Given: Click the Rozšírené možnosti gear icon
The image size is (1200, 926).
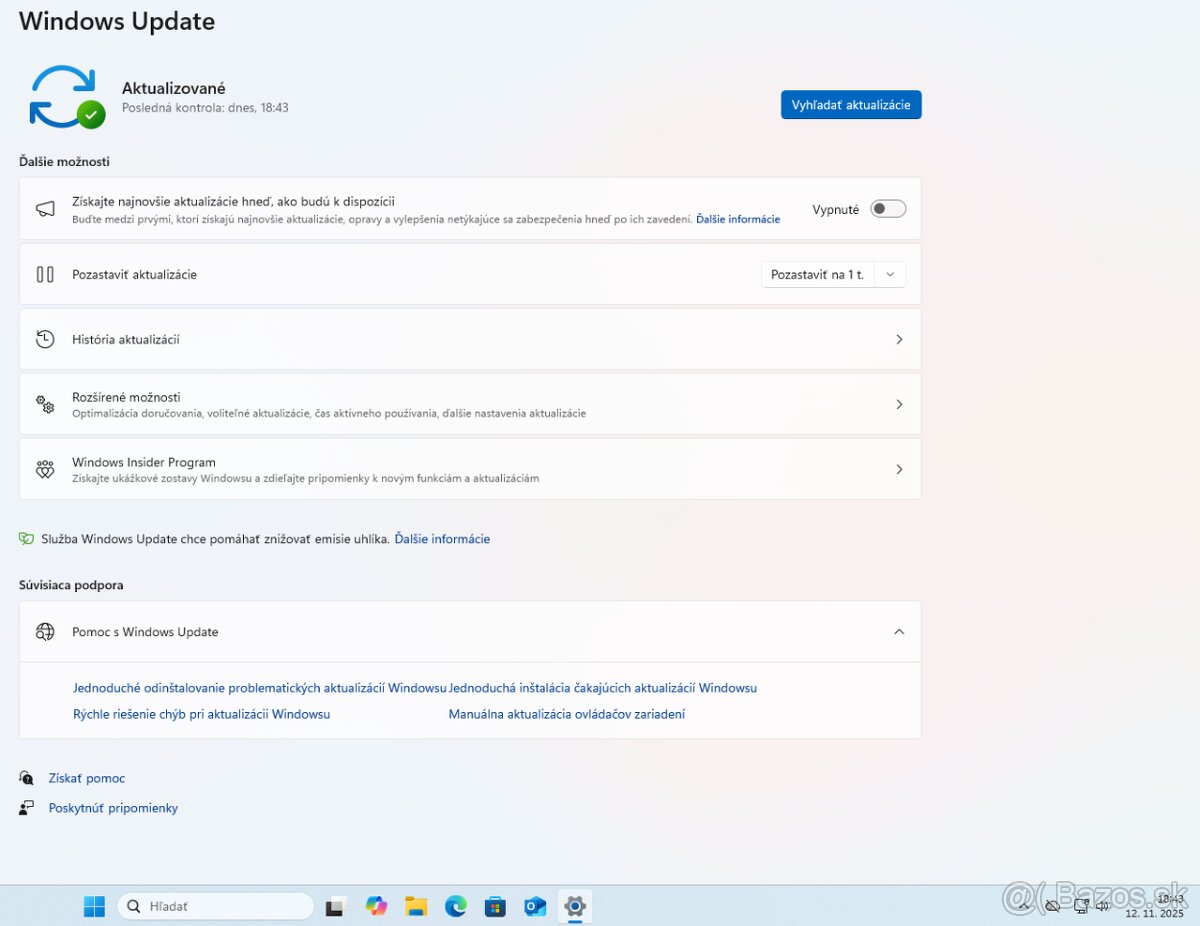Looking at the screenshot, I should (45, 404).
